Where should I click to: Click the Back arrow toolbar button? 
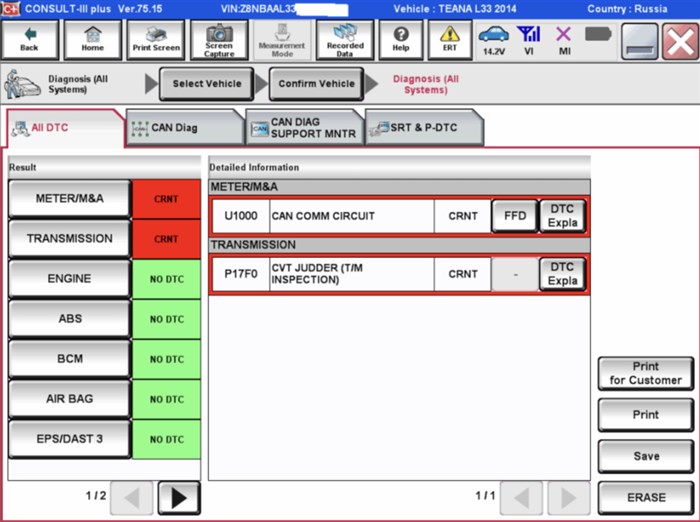(x=29, y=39)
